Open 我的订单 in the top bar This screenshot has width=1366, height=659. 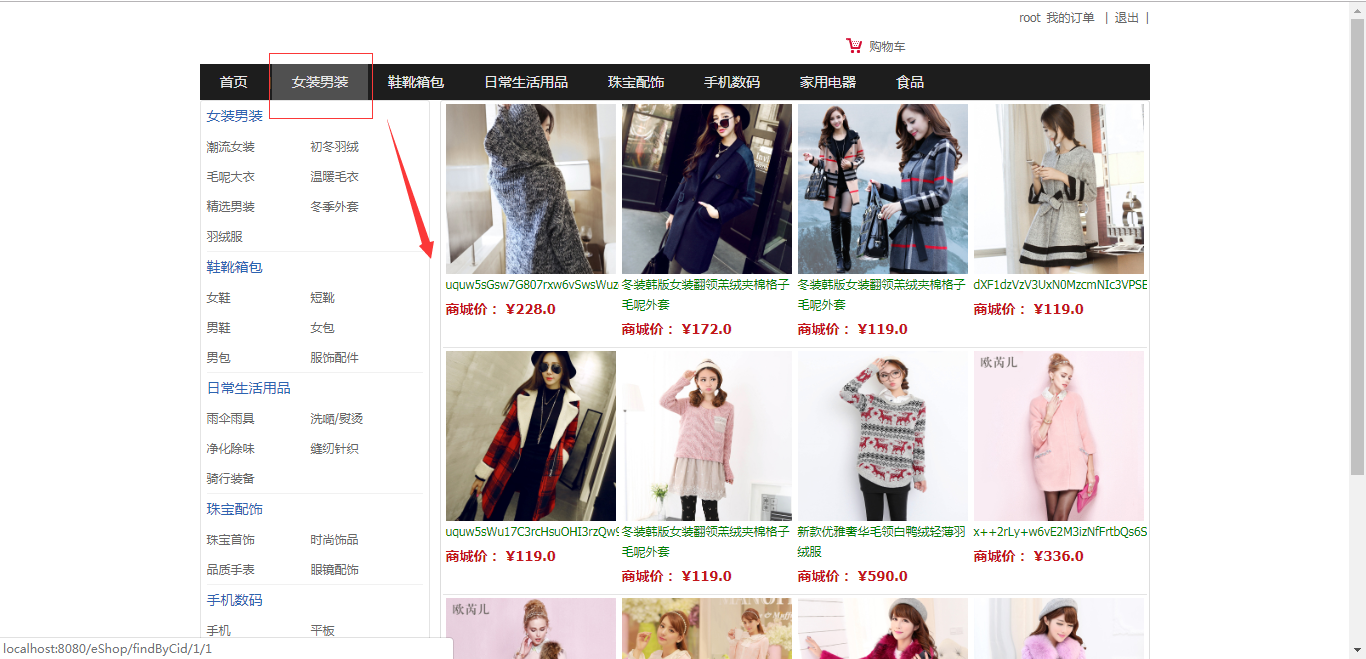point(1070,18)
